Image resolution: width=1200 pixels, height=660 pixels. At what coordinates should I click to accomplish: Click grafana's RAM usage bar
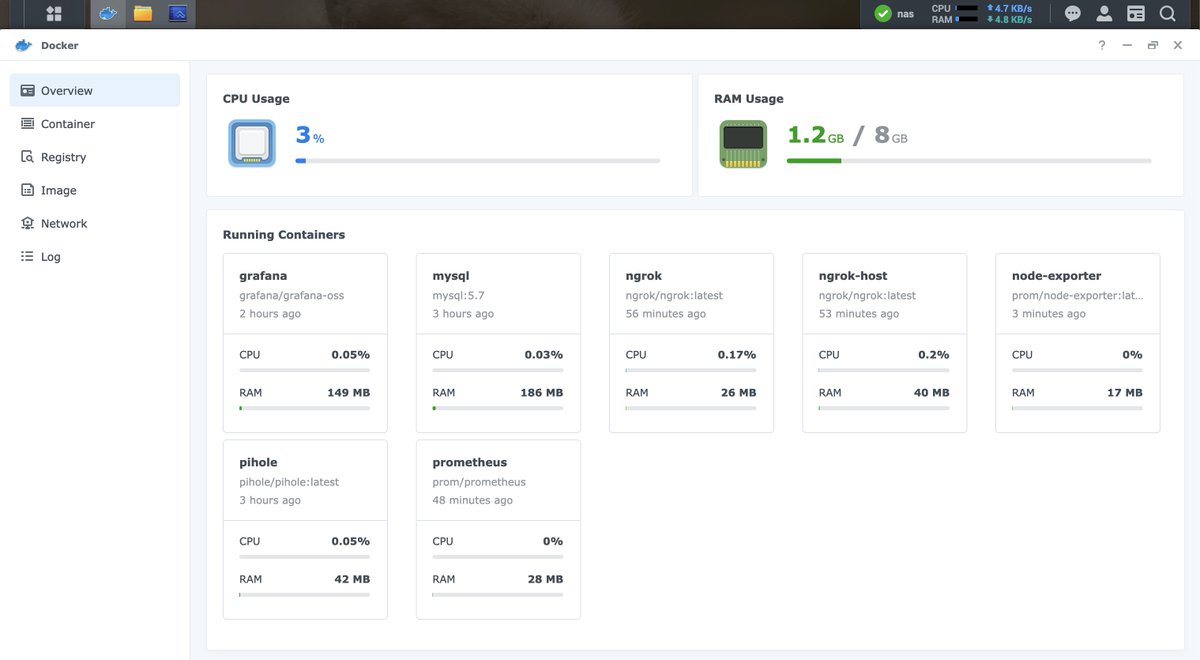[x=304, y=408]
